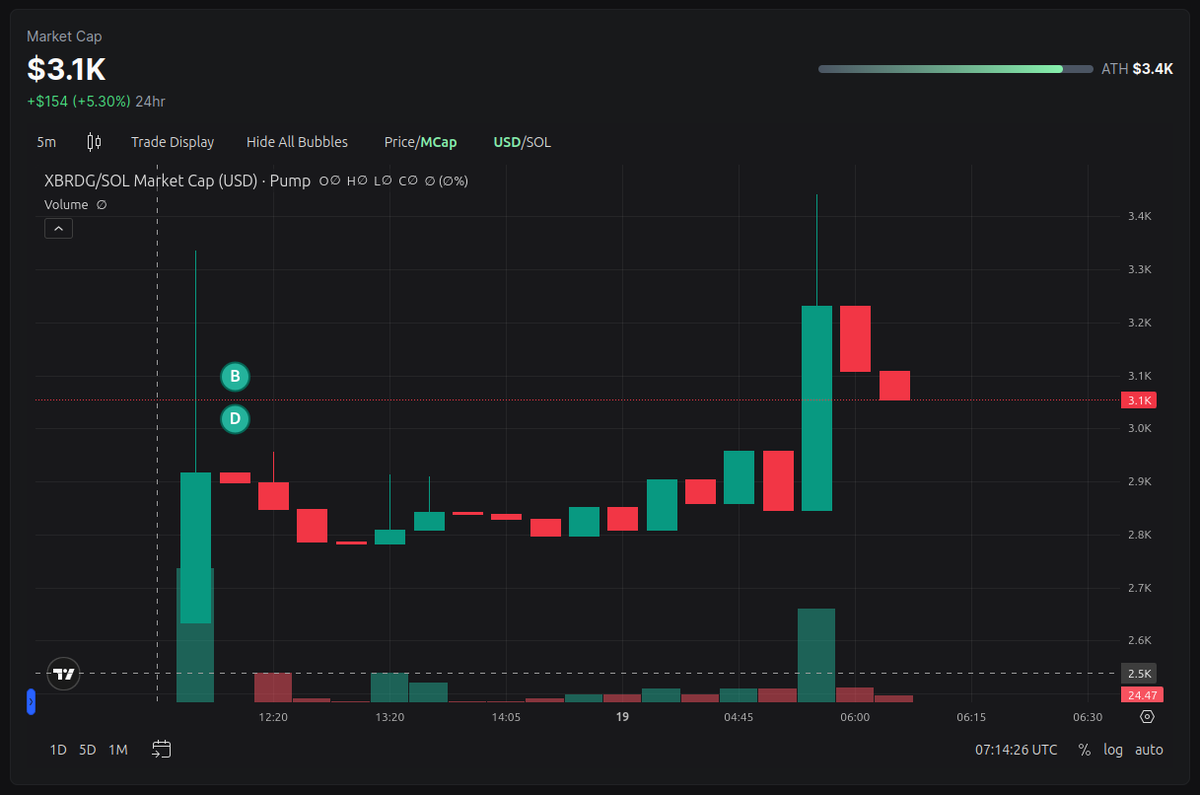Click the B trade bubble
The width and height of the screenshot is (1200, 795).
pos(234,376)
